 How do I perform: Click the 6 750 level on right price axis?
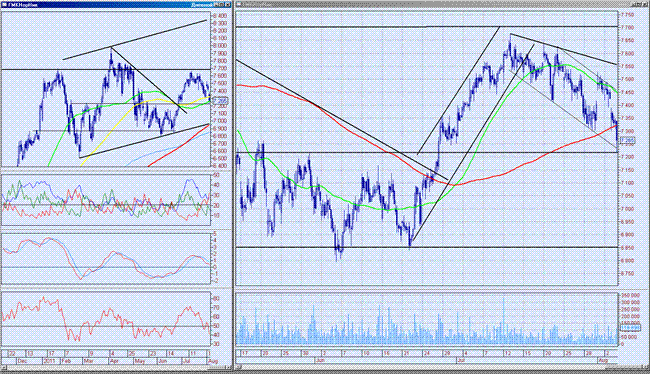coord(628,274)
